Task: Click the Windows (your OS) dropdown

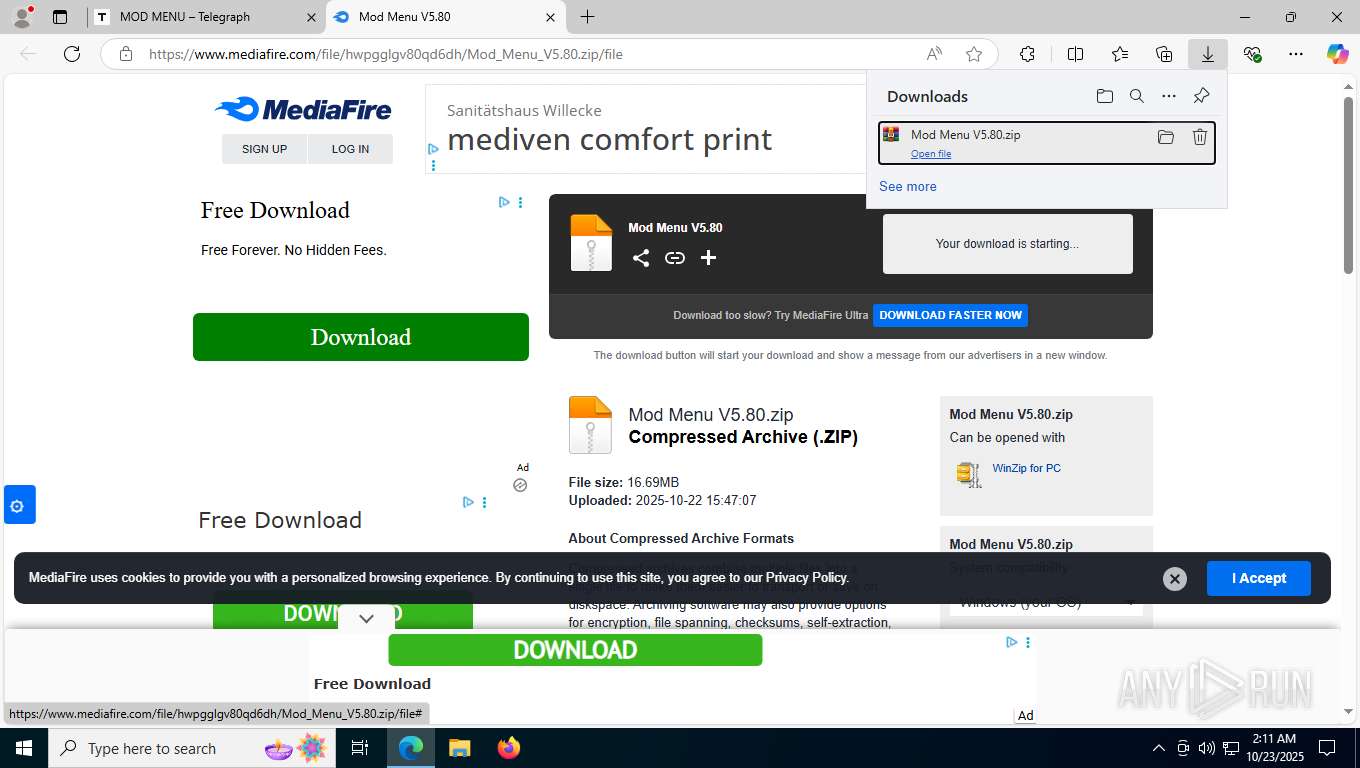Action: pos(1047,602)
